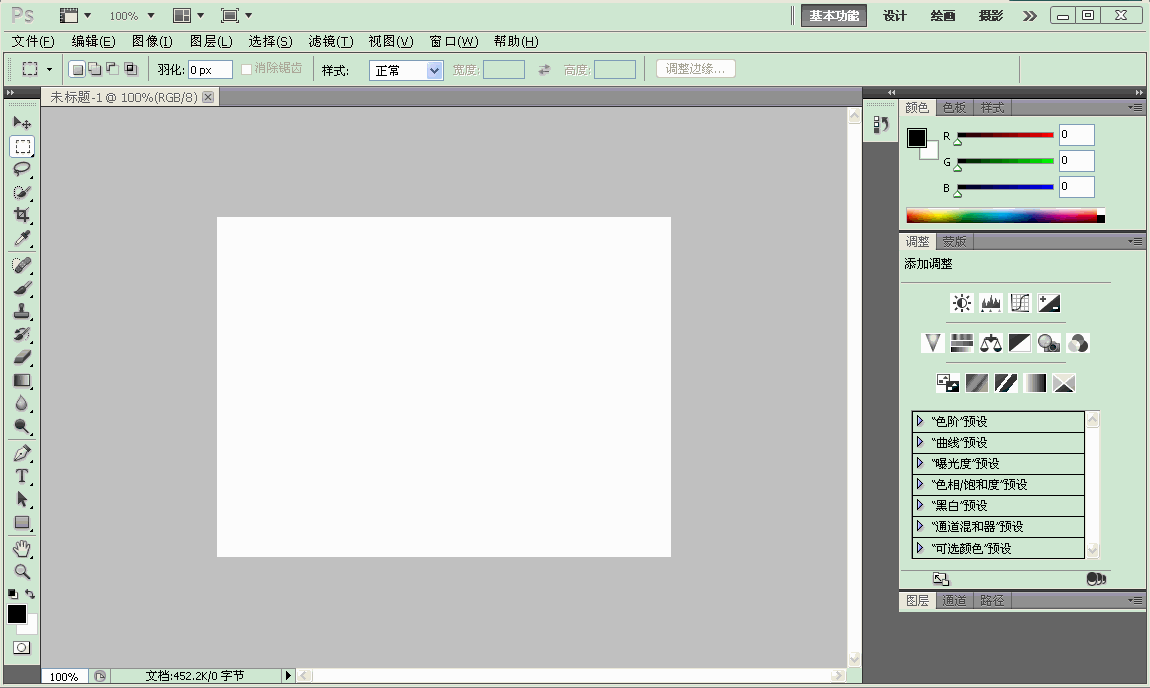The image size is (1150, 688).
Task: Open the 文件(F) menu
Action: [33, 41]
